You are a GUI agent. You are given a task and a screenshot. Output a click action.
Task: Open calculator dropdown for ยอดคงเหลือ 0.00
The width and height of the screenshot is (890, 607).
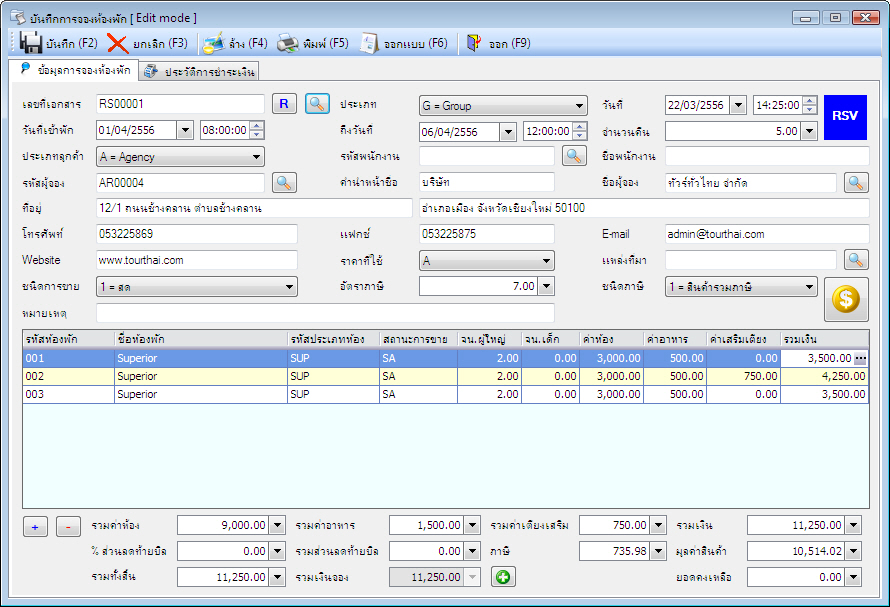click(854, 577)
